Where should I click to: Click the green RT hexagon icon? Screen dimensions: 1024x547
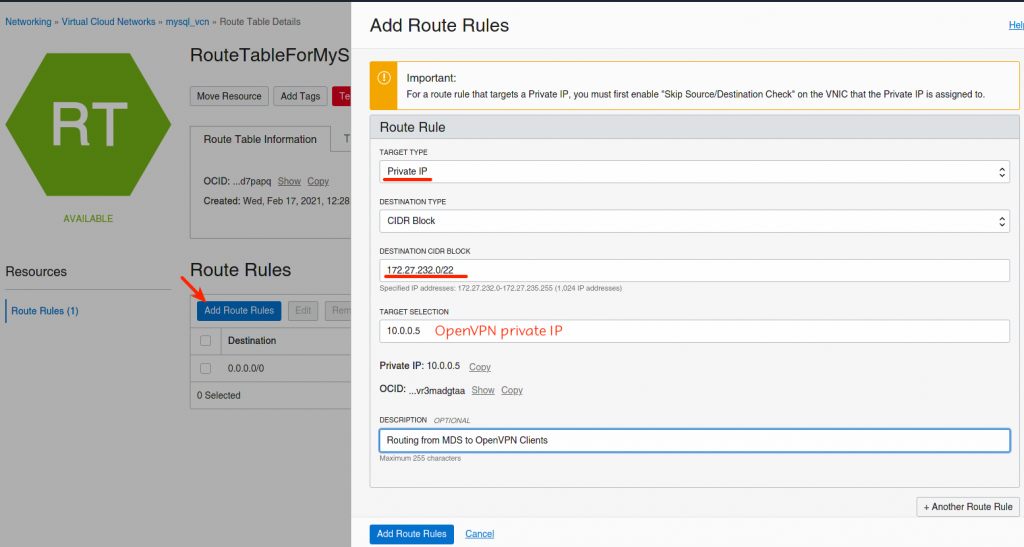pos(88,123)
